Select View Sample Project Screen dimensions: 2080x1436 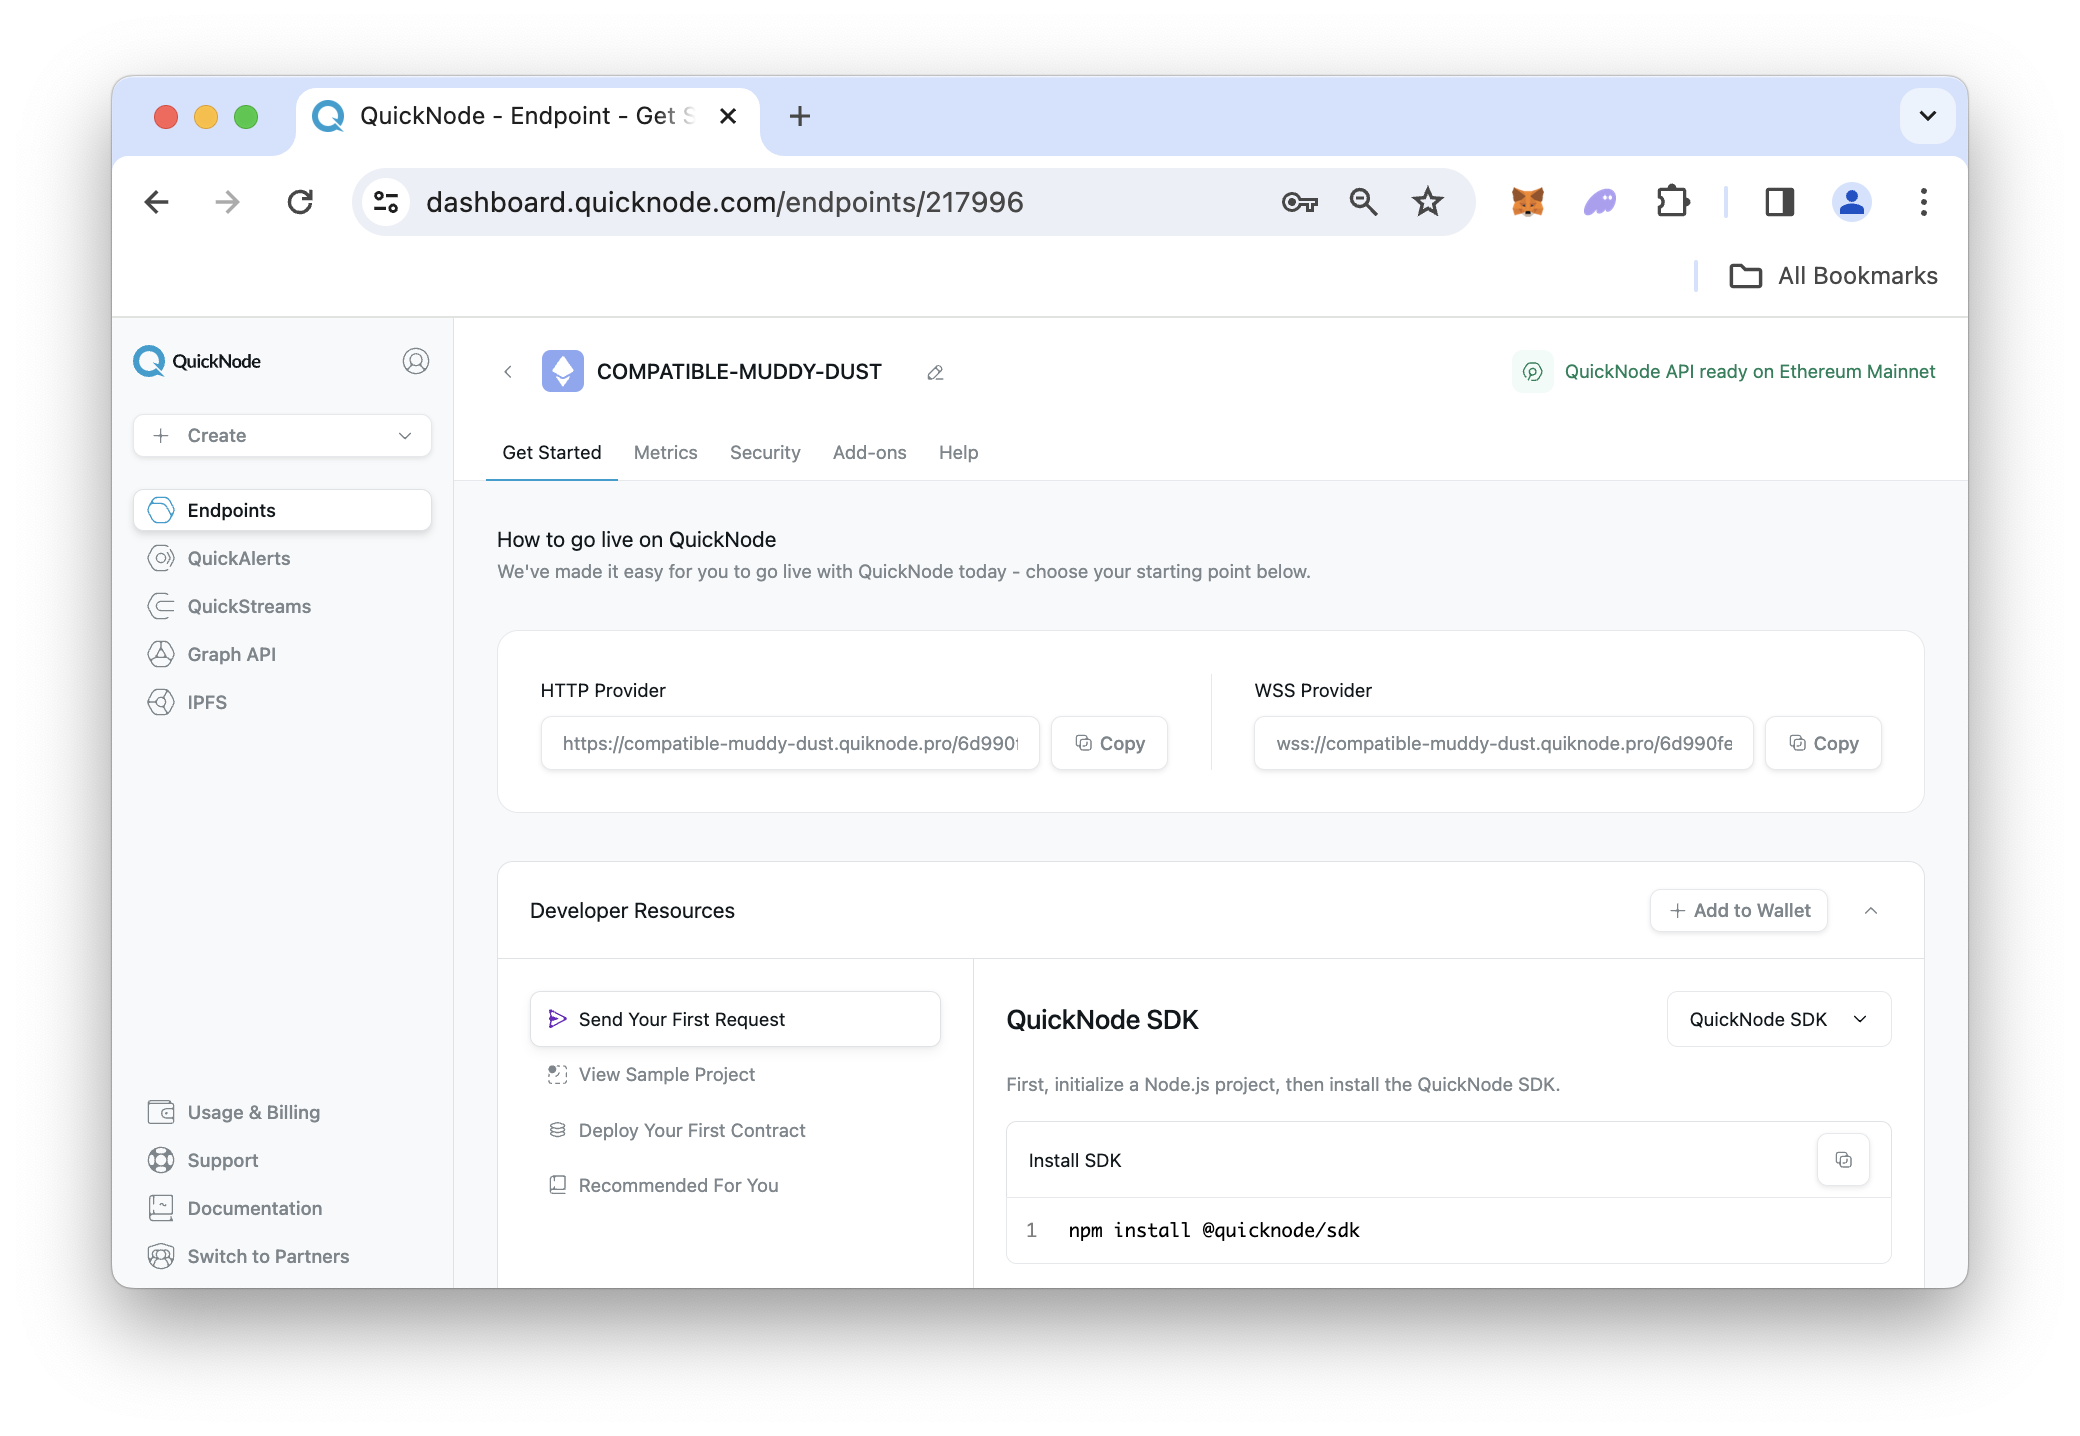pos(651,1074)
